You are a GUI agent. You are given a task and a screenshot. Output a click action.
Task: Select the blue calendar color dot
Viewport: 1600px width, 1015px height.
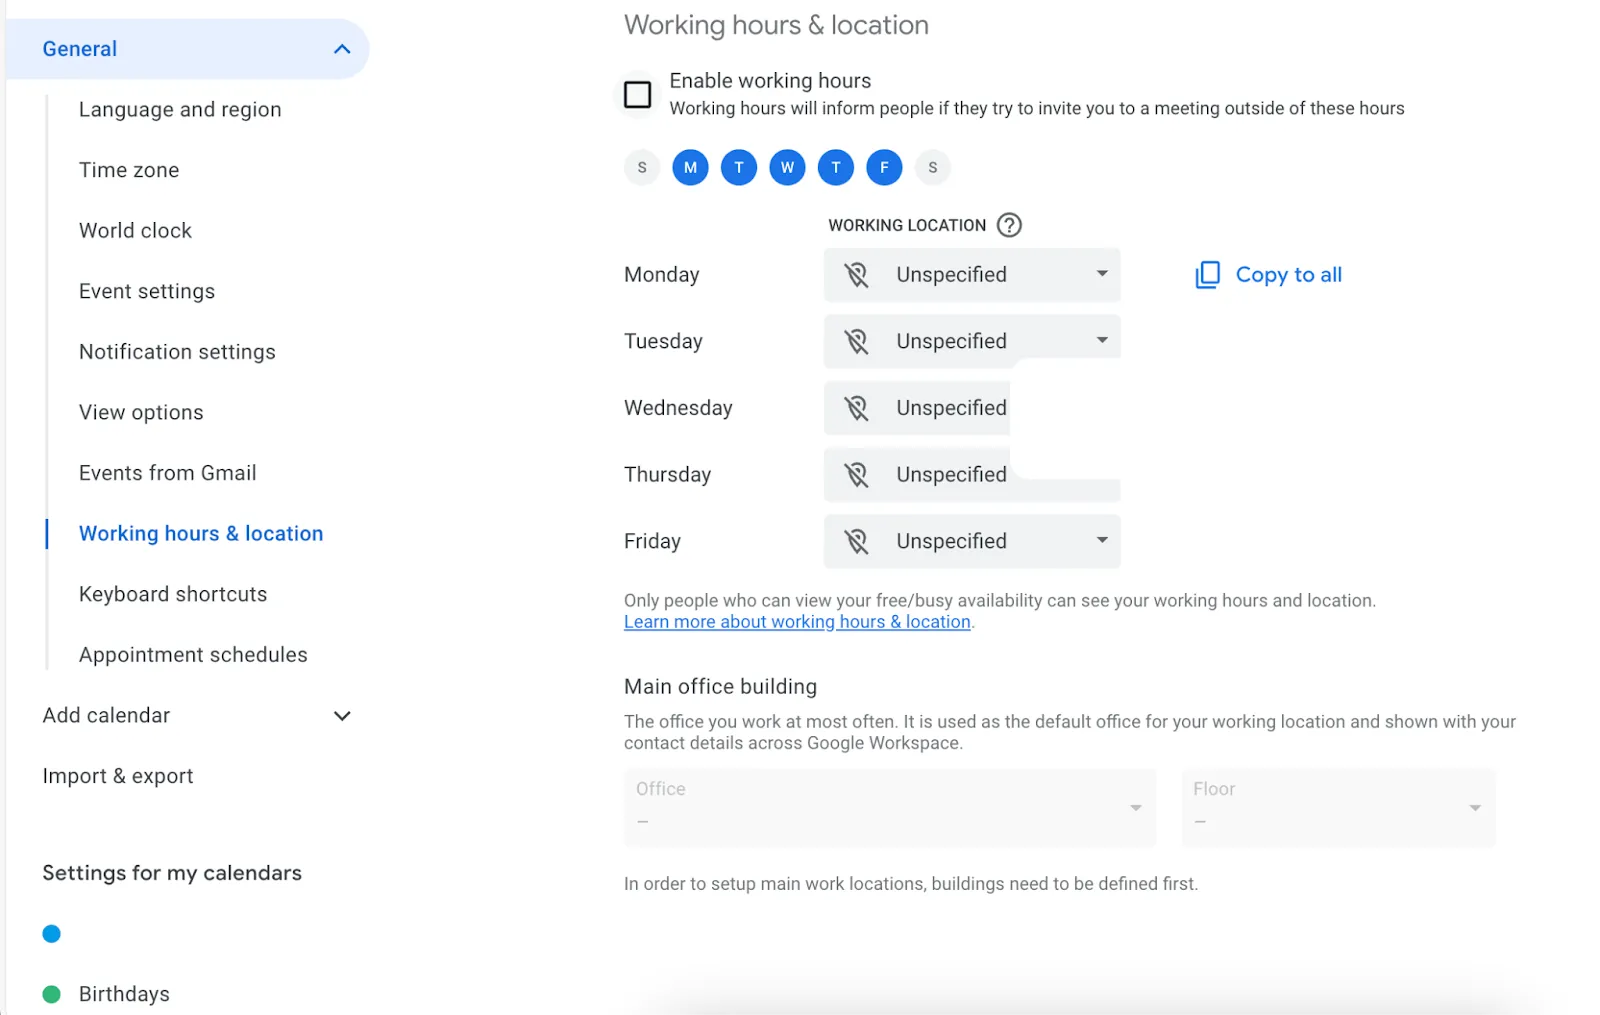(x=52, y=934)
